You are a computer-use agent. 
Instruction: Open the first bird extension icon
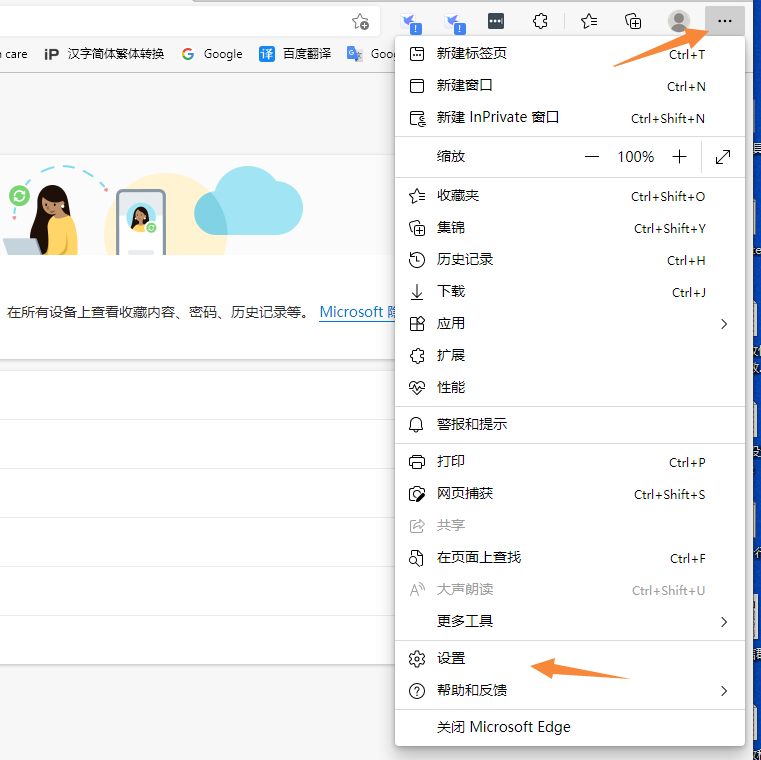click(x=411, y=22)
